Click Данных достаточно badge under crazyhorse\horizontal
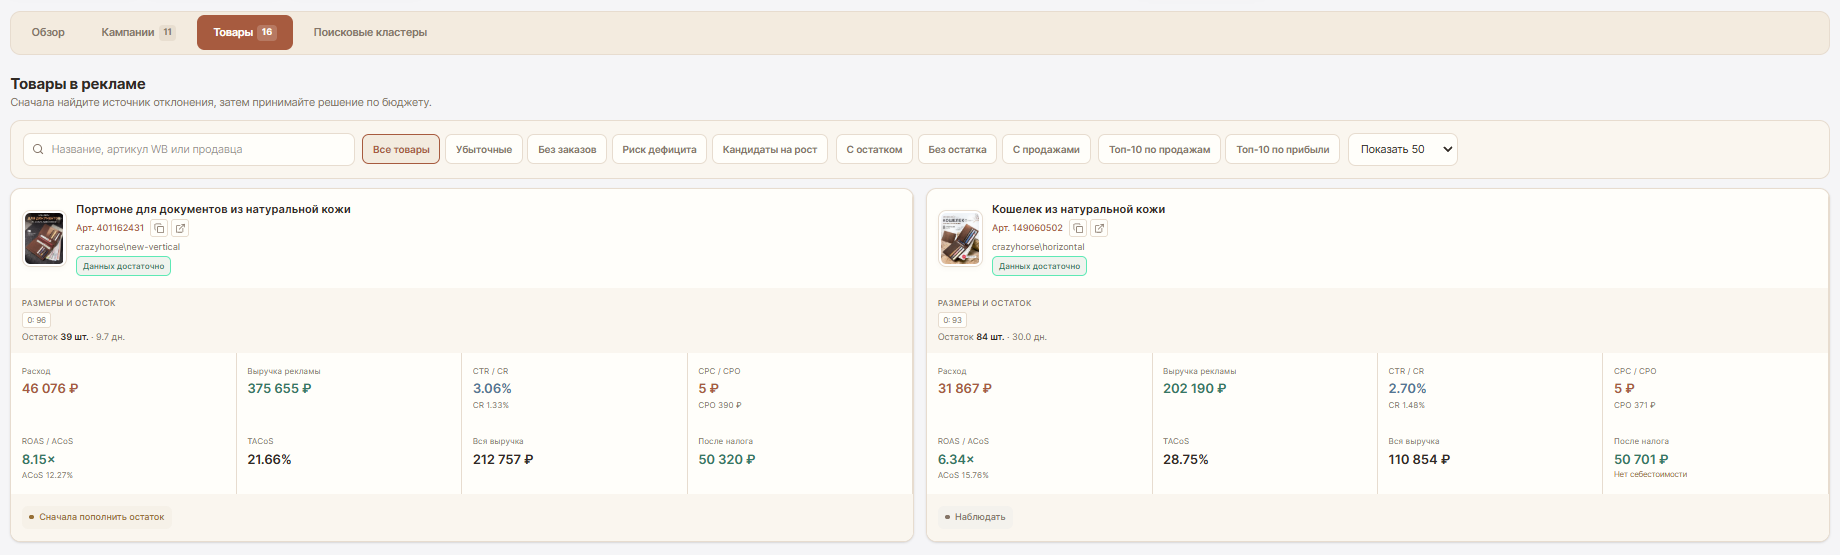This screenshot has height=555, width=1840. click(x=1039, y=266)
